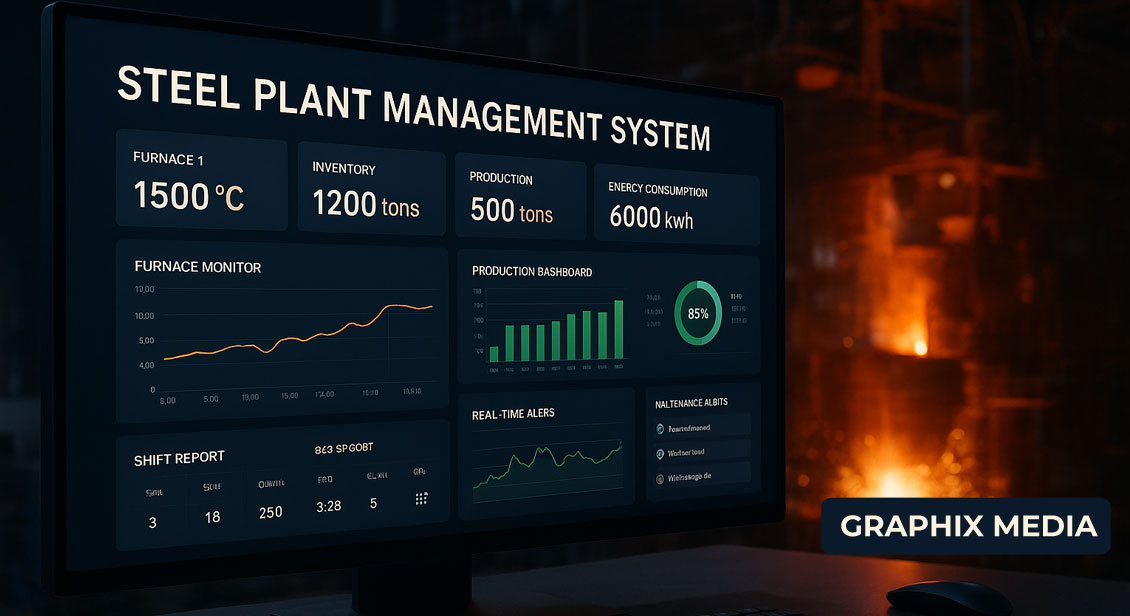Click the third maintenance alert icon
The width and height of the screenshot is (1130, 616).
tap(659, 479)
